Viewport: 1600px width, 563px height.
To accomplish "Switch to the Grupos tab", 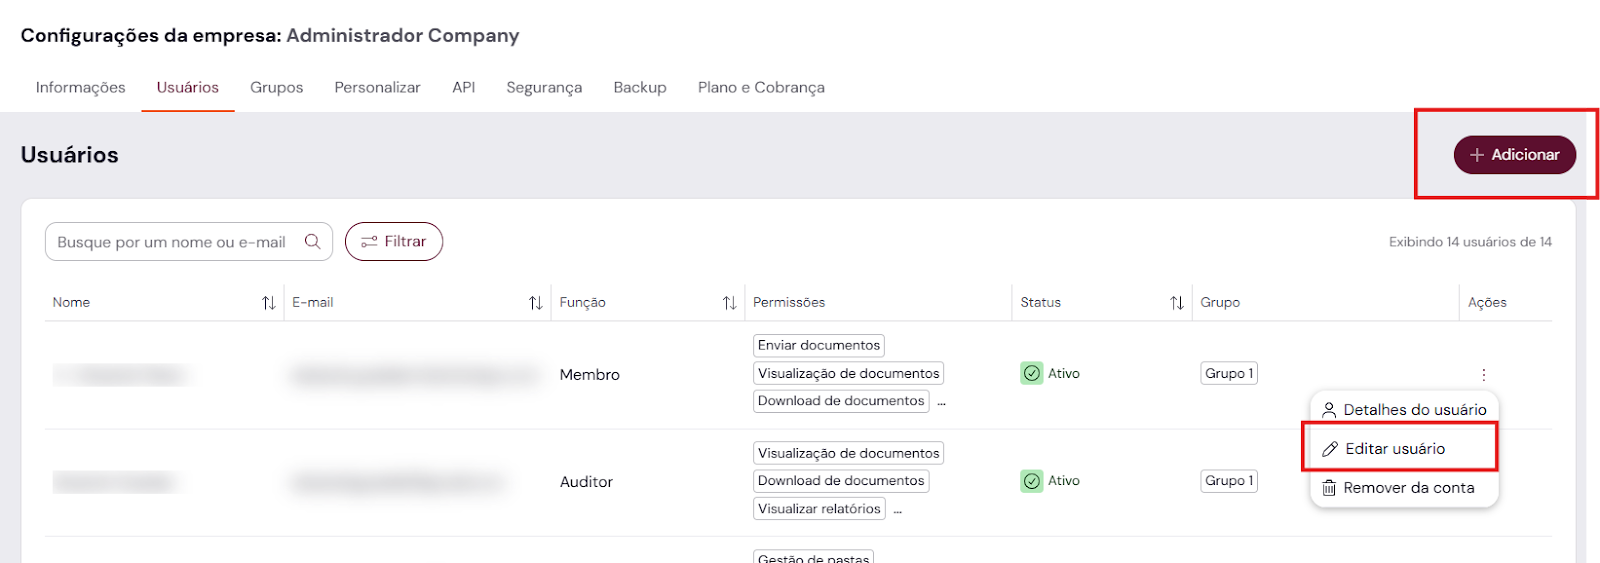I will (276, 87).
